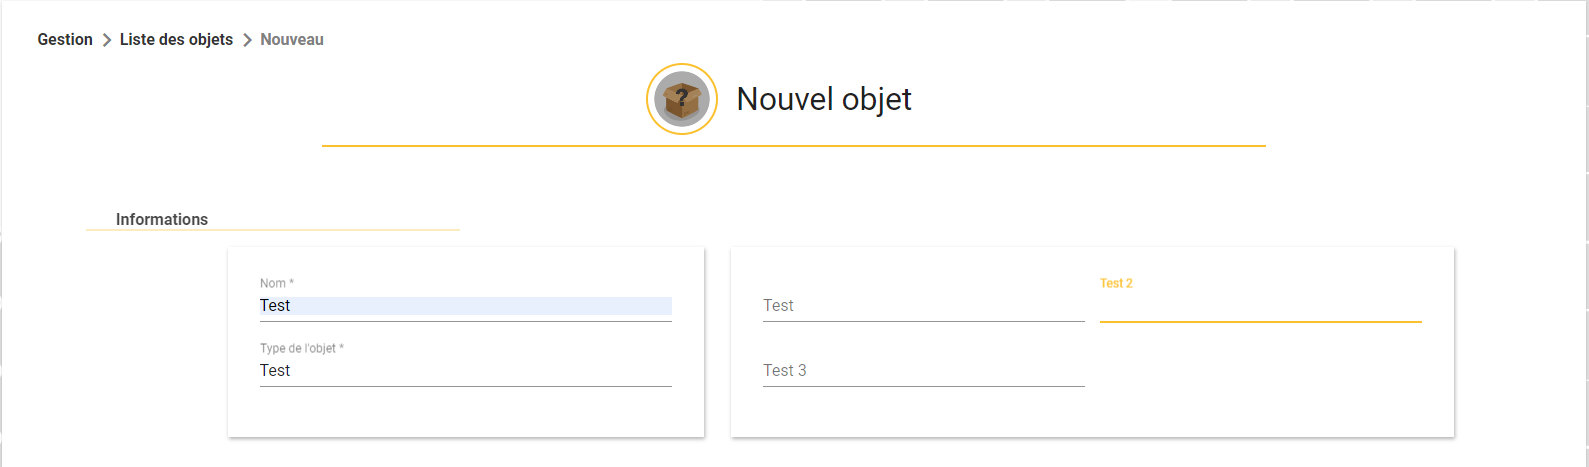
Task: Click the yellow divider line under Nouvel objet
Action: pos(794,146)
